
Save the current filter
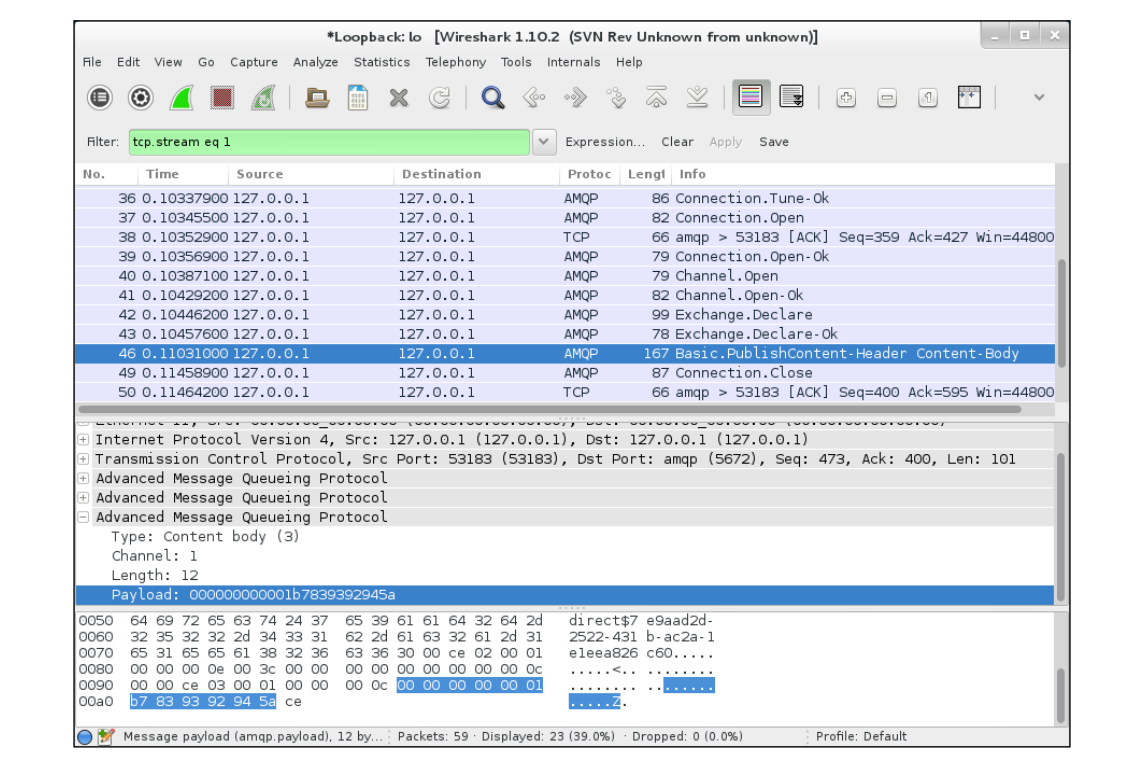pyautogui.click(x=773, y=142)
